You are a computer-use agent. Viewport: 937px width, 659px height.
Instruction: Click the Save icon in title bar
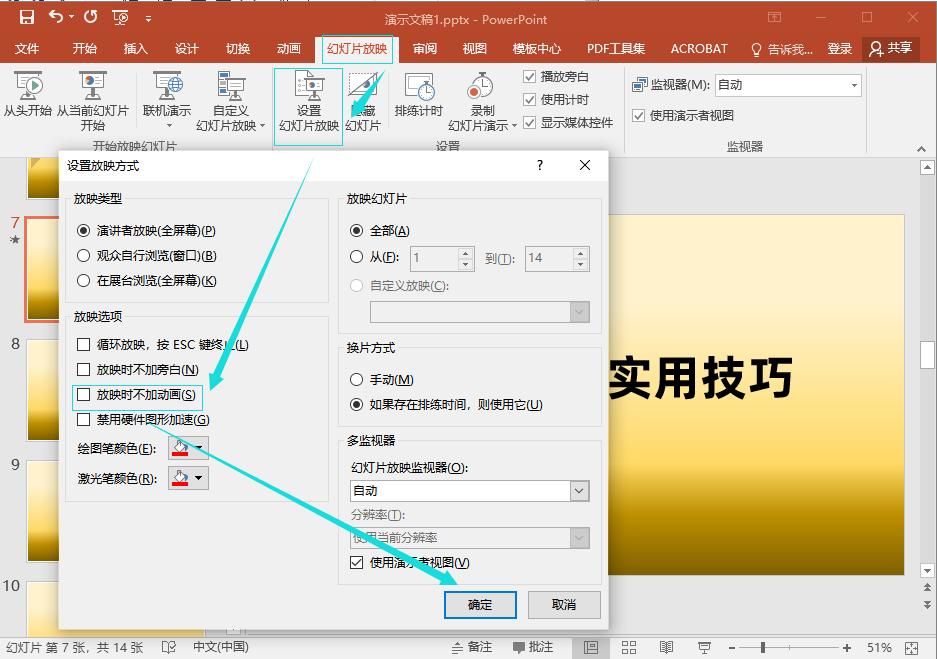(x=26, y=17)
